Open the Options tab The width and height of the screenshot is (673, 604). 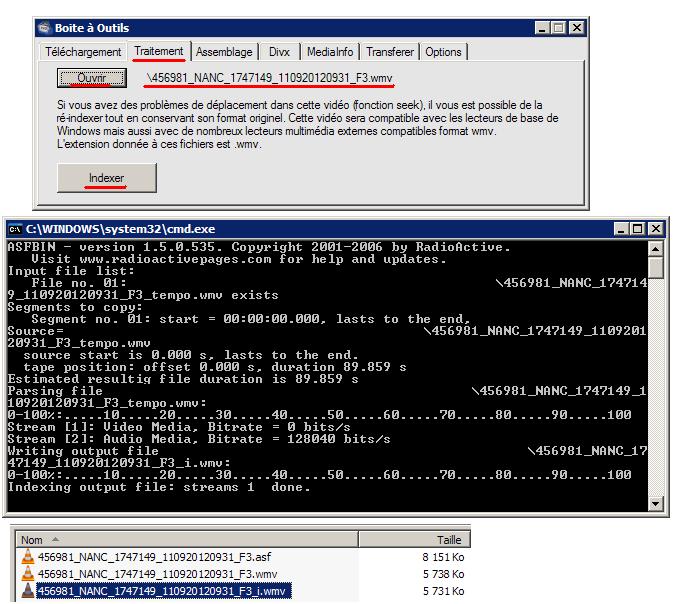tap(443, 52)
